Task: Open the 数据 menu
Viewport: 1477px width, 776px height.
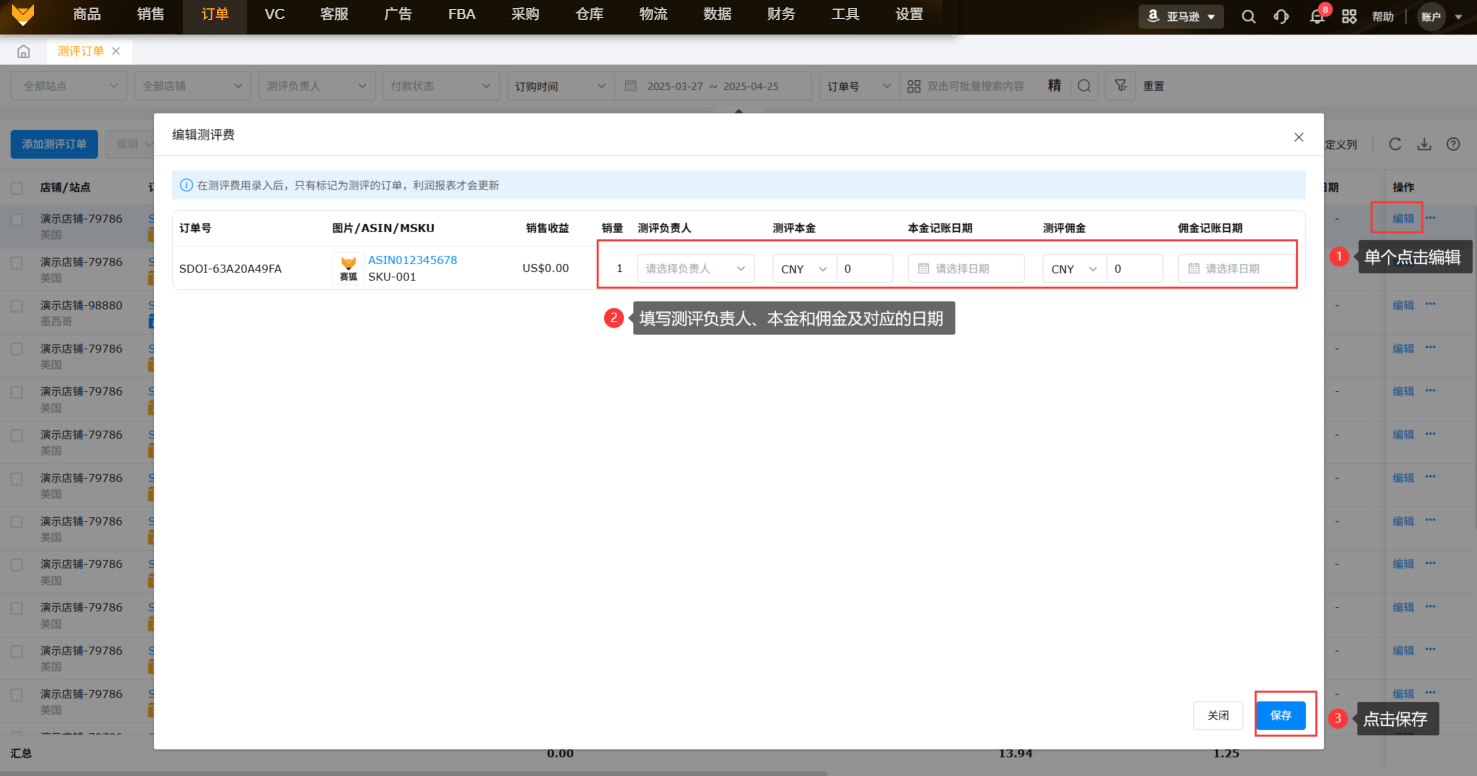Action: coord(717,15)
